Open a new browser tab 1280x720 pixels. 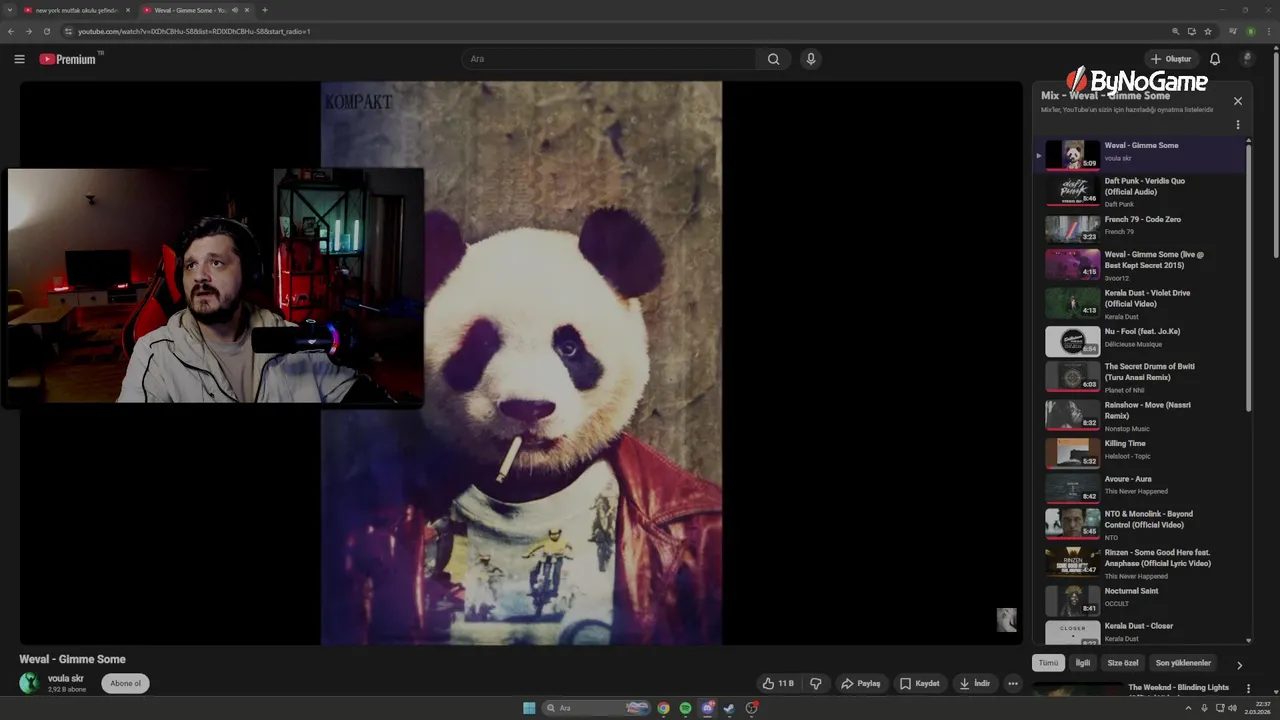click(x=265, y=10)
